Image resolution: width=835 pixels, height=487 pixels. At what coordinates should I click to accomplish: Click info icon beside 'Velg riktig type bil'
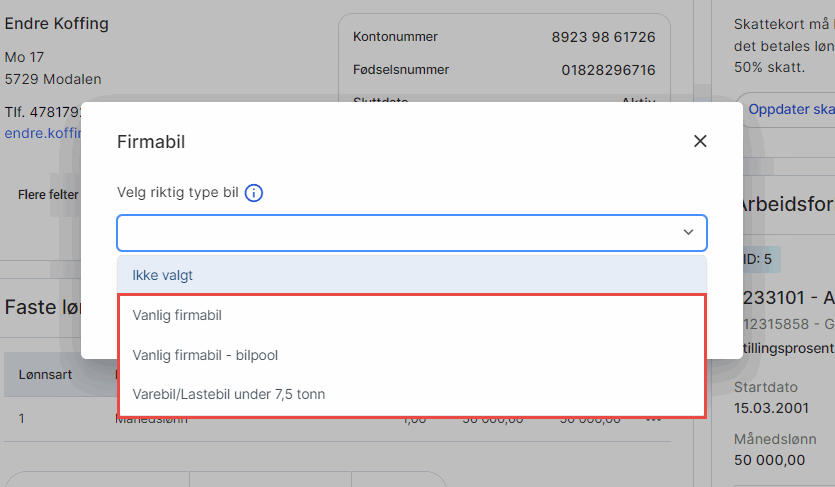click(254, 193)
